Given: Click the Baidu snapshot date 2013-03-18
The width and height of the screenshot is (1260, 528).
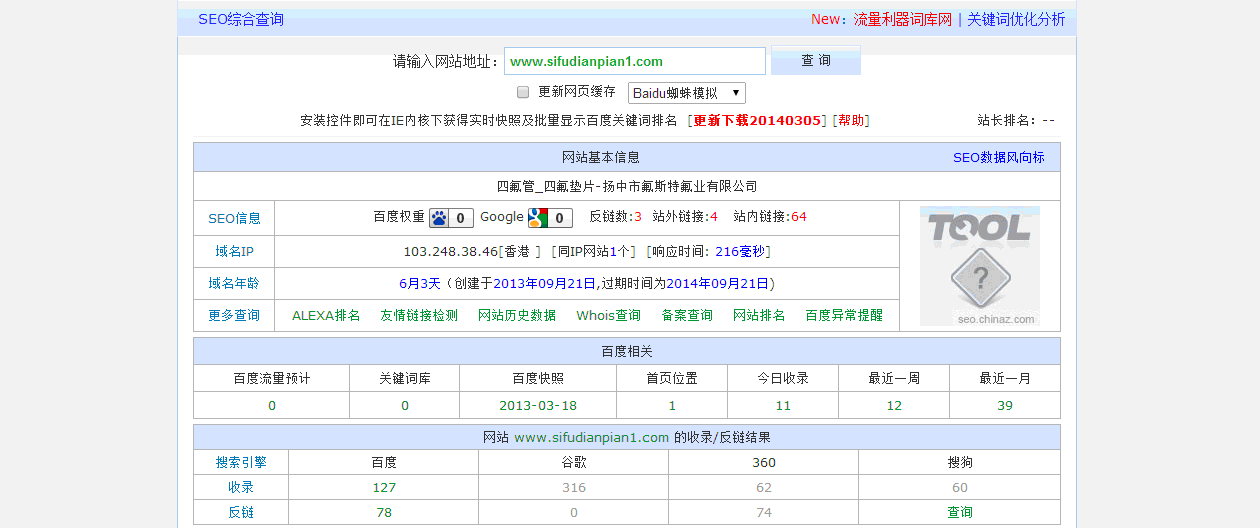Looking at the screenshot, I should (x=538, y=406).
